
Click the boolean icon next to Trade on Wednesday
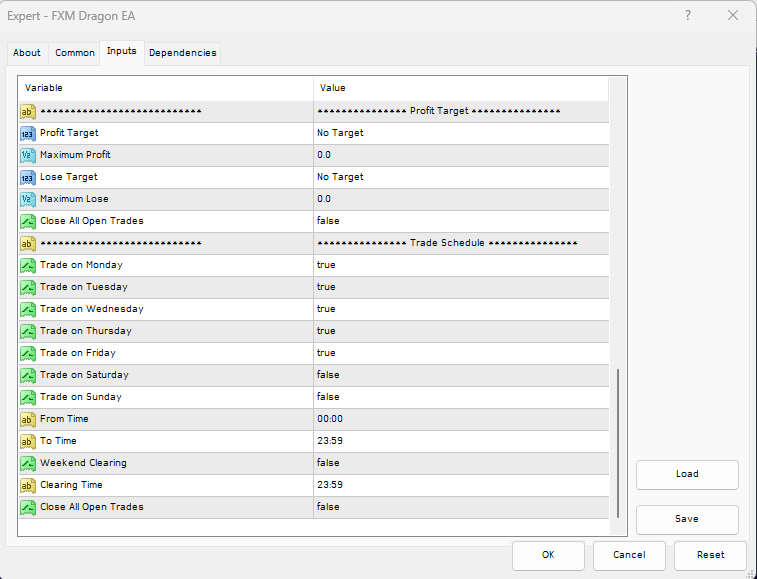pyautogui.click(x=28, y=310)
